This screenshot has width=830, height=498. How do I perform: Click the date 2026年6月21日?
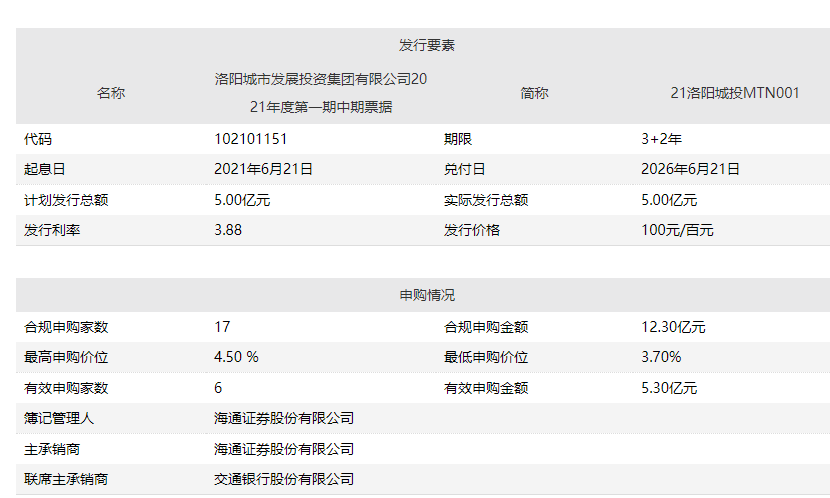click(690, 169)
